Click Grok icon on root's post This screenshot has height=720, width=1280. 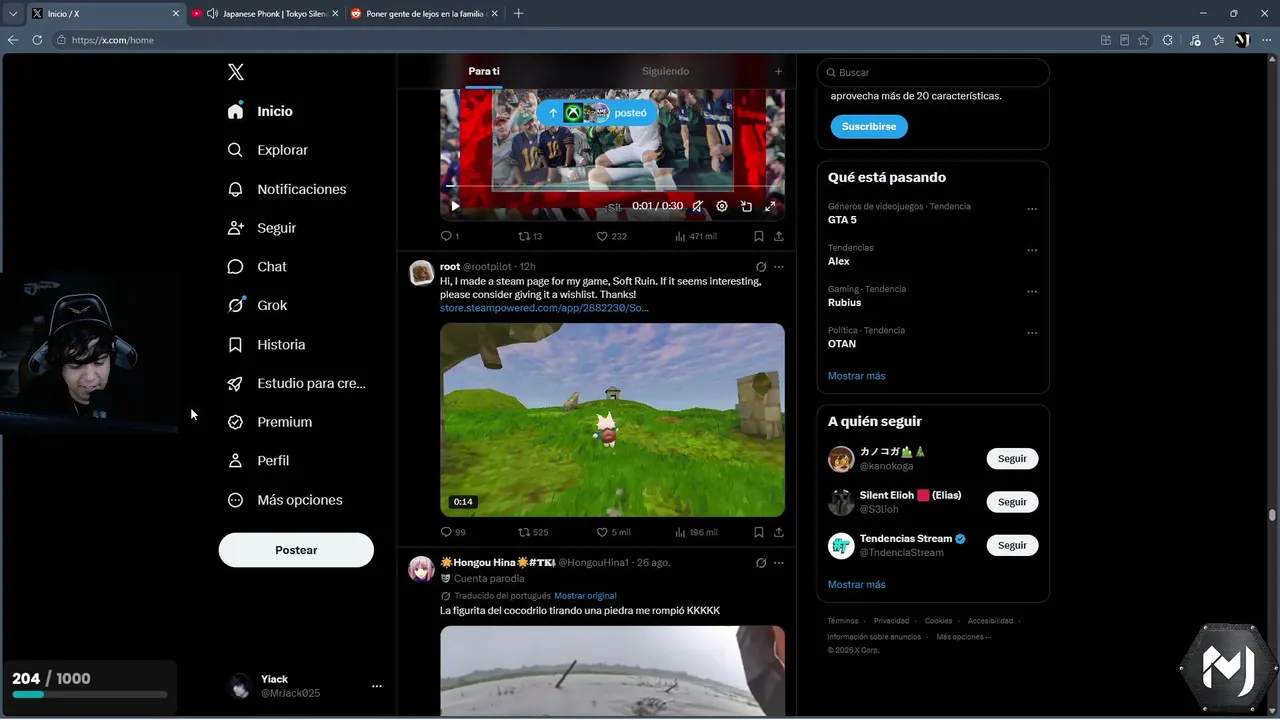click(761, 267)
